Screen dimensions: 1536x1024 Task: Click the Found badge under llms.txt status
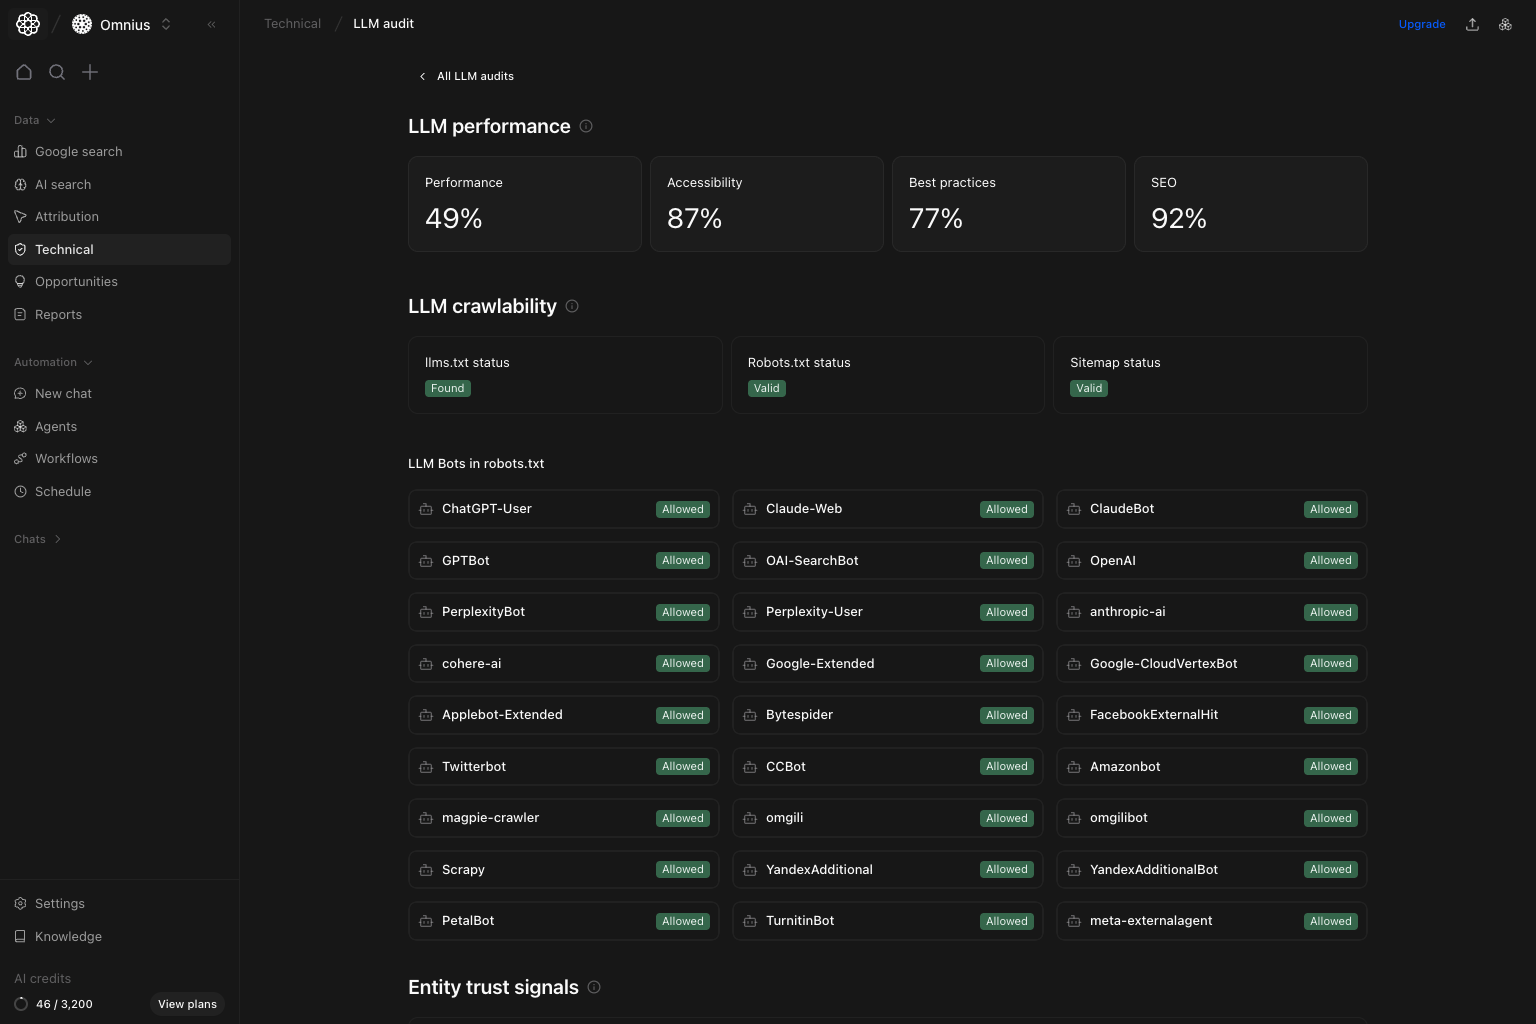448,389
